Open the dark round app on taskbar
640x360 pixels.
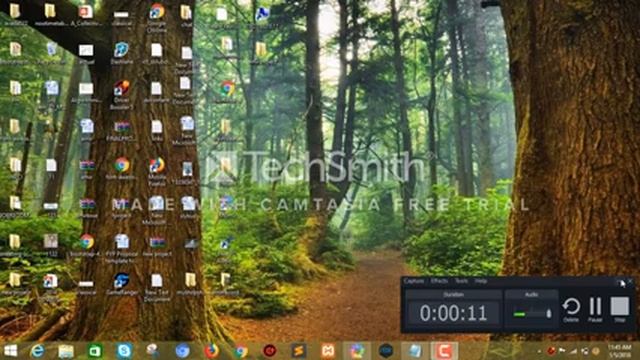click(386, 351)
